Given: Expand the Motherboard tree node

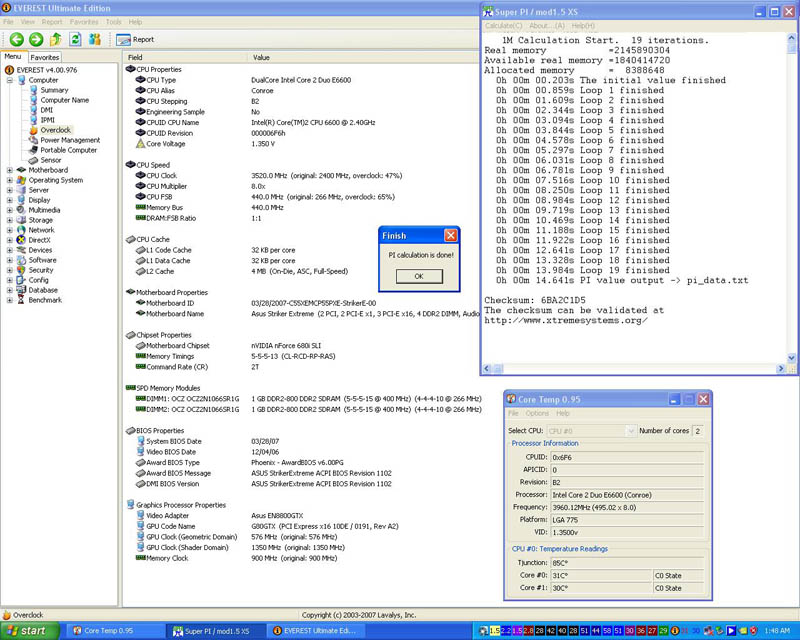Looking at the screenshot, I should pos(10,170).
